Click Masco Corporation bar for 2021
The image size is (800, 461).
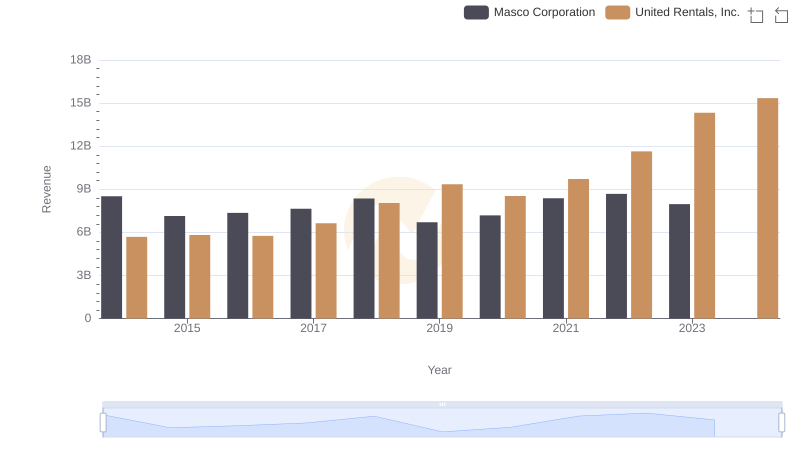pos(553,258)
